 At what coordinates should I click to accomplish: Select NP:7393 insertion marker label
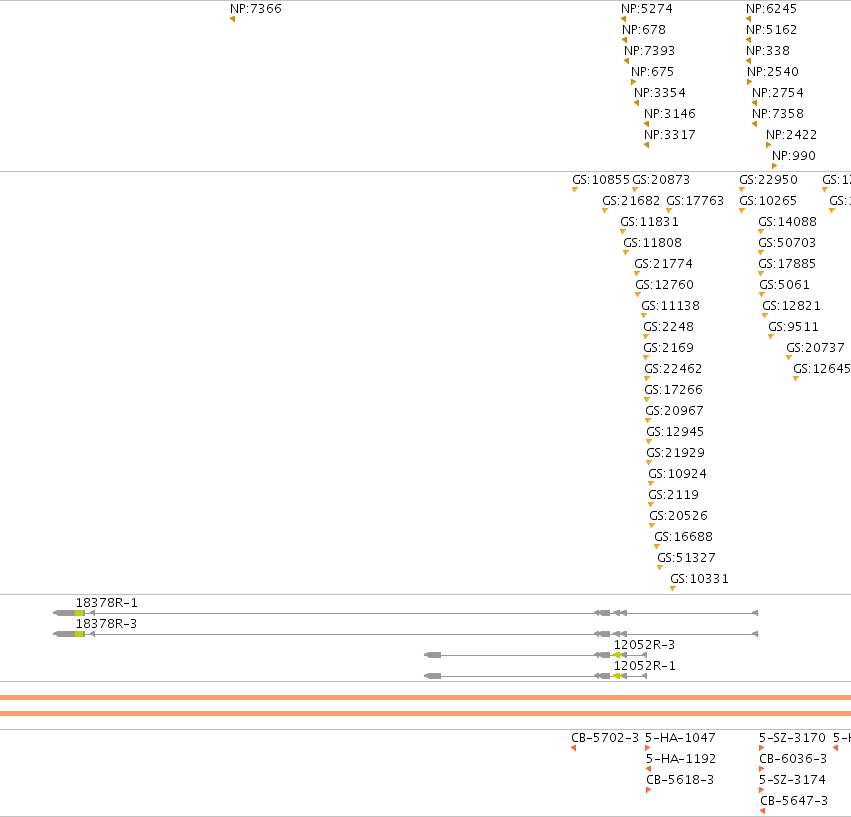[649, 51]
